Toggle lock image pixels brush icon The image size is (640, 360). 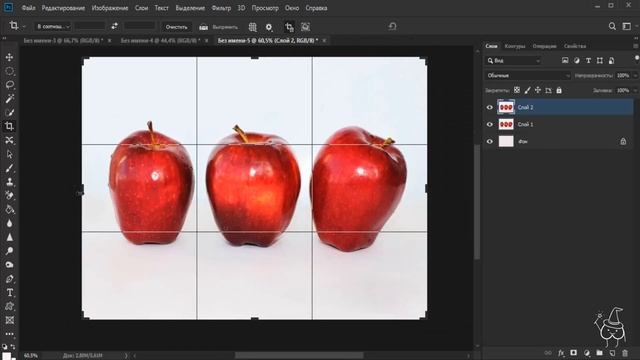point(527,90)
